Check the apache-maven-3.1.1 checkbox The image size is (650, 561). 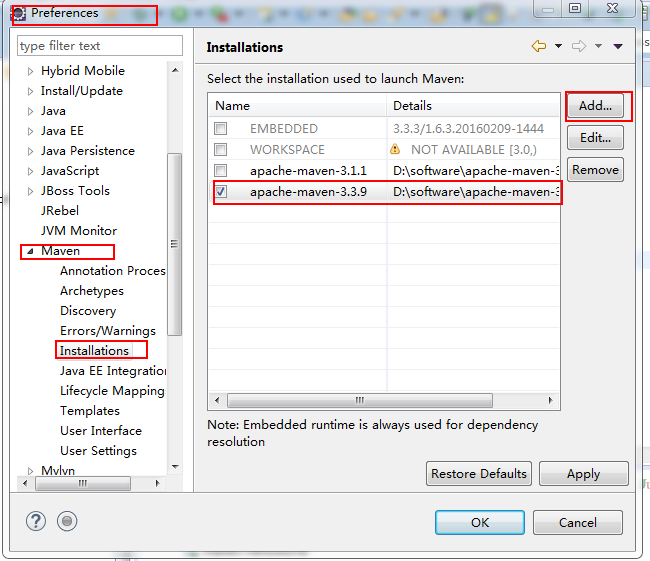pyautogui.click(x=221, y=170)
